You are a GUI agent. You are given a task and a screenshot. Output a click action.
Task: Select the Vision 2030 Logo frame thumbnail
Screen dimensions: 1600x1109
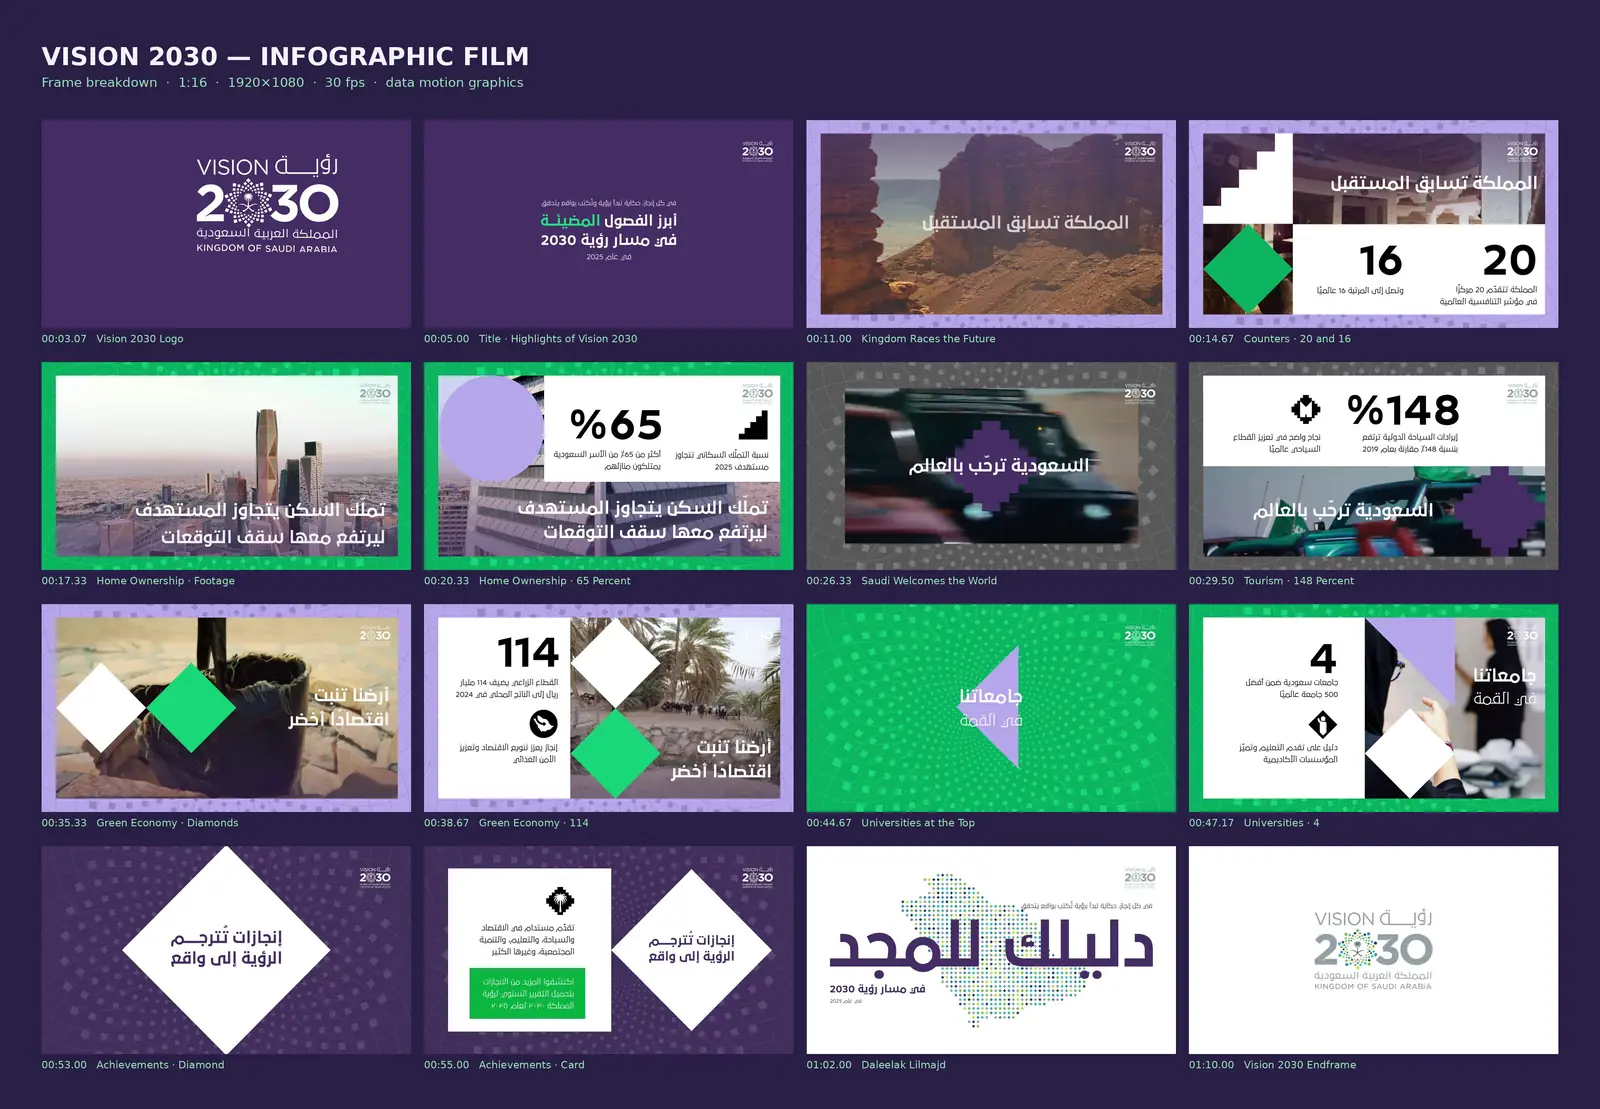tap(226, 224)
